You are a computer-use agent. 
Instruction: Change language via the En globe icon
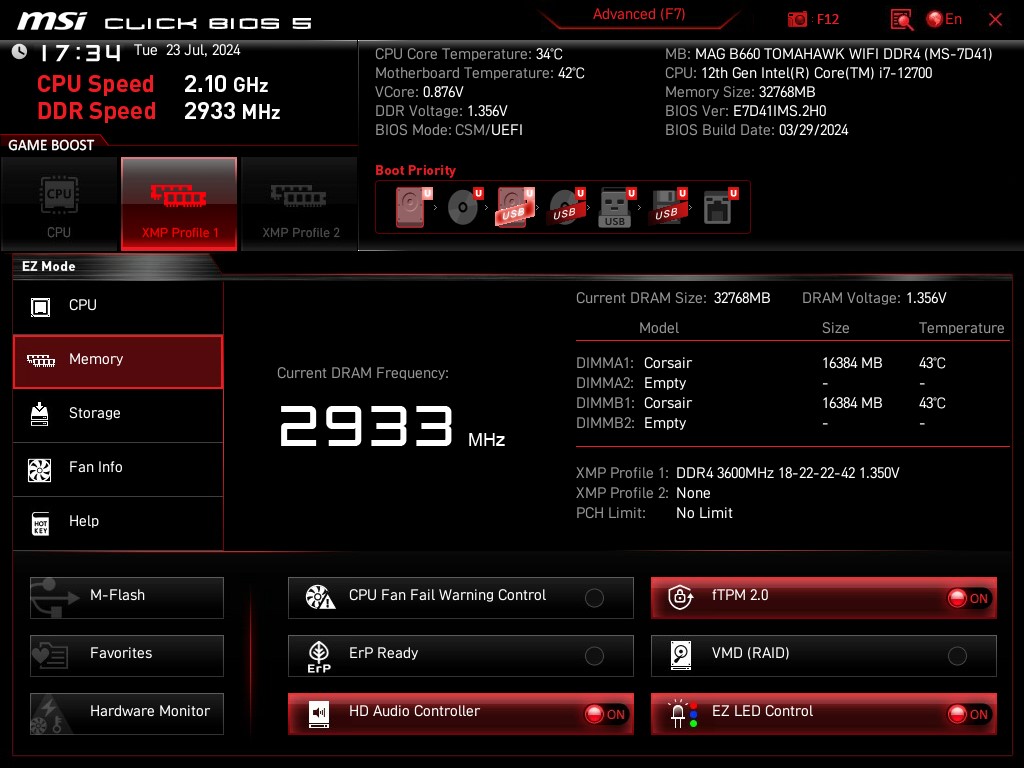(944, 19)
